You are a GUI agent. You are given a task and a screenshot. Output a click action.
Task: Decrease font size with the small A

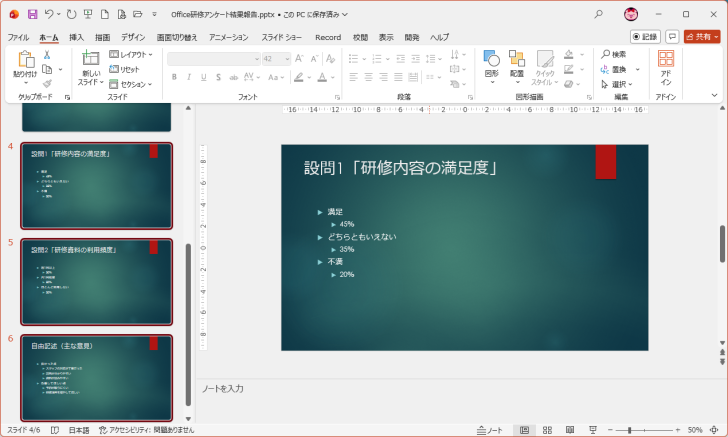click(314, 59)
